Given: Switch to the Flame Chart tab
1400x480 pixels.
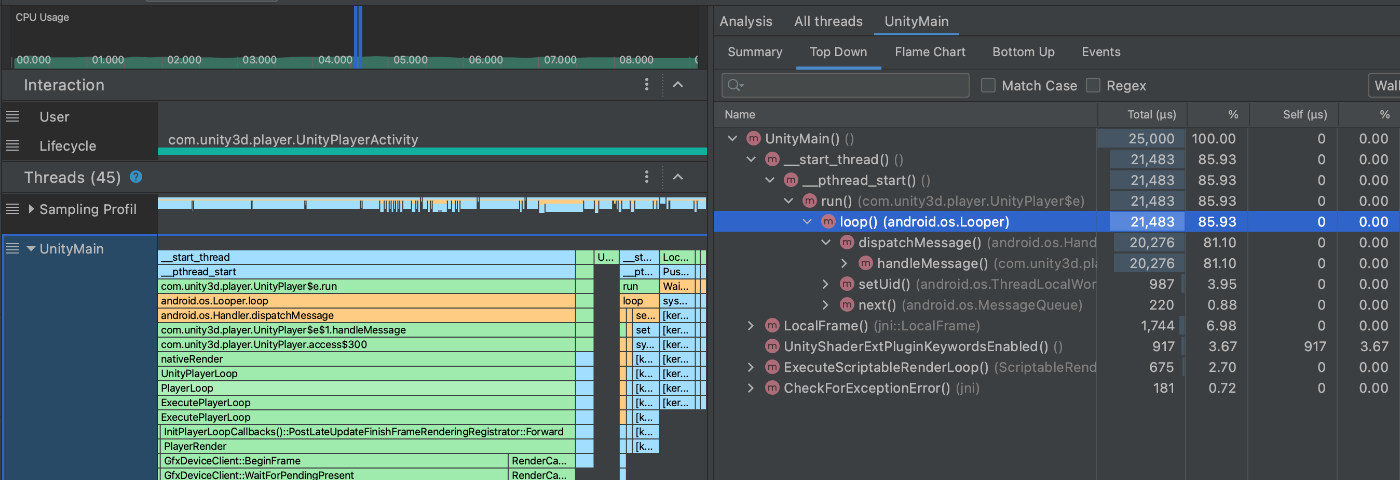Looking at the screenshot, I should (x=930, y=52).
